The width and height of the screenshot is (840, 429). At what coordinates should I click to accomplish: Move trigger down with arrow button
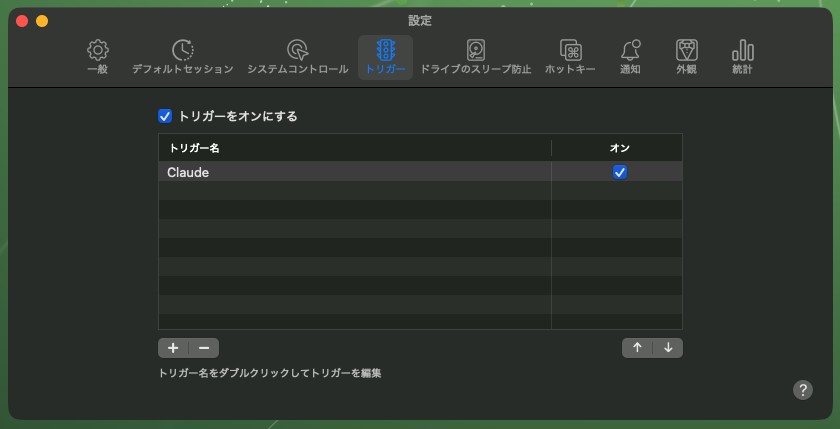tap(668, 348)
